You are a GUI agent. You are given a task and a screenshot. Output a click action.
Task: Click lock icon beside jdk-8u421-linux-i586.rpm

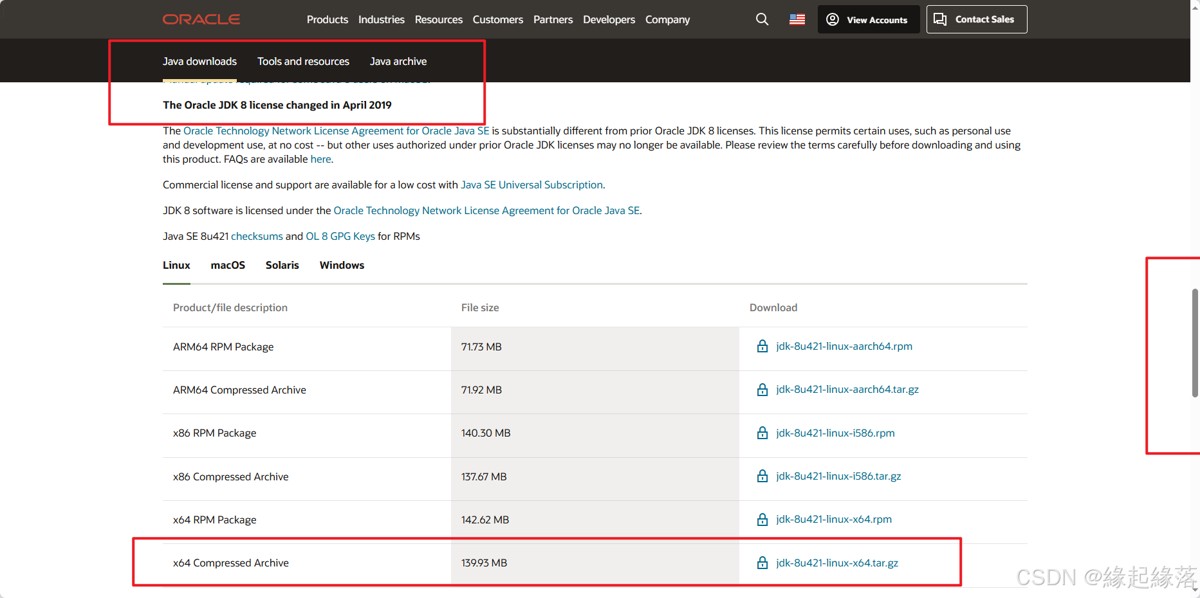tap(762, 433)
